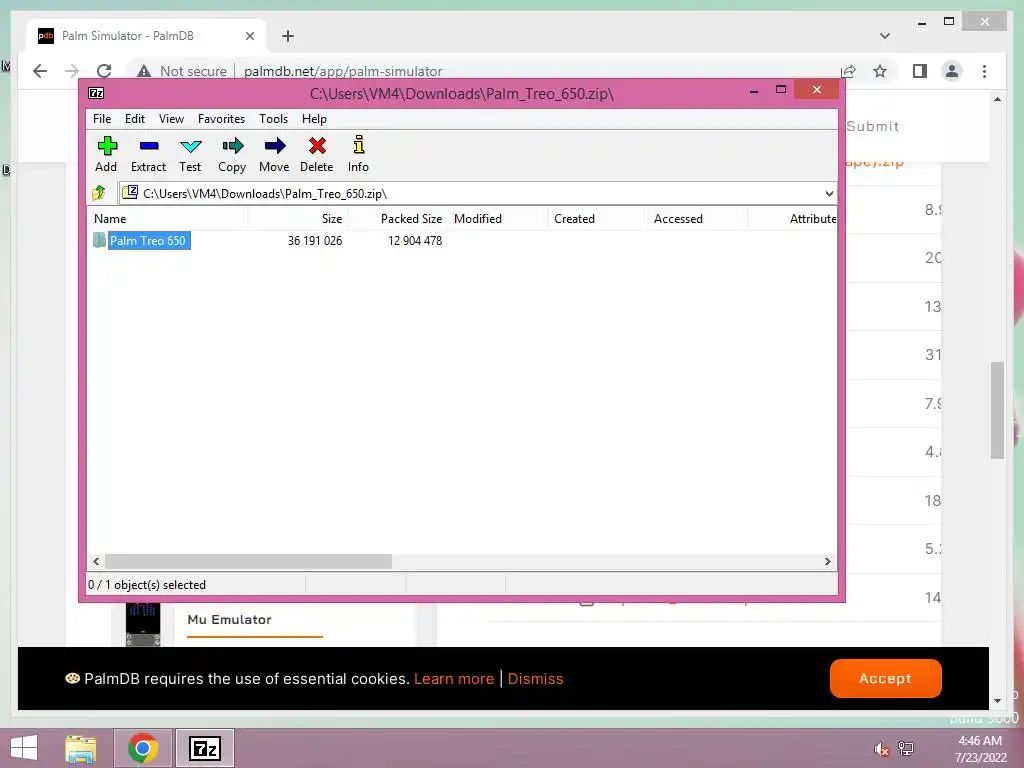
Task: Open the Windows Start button
Action: 24,748
